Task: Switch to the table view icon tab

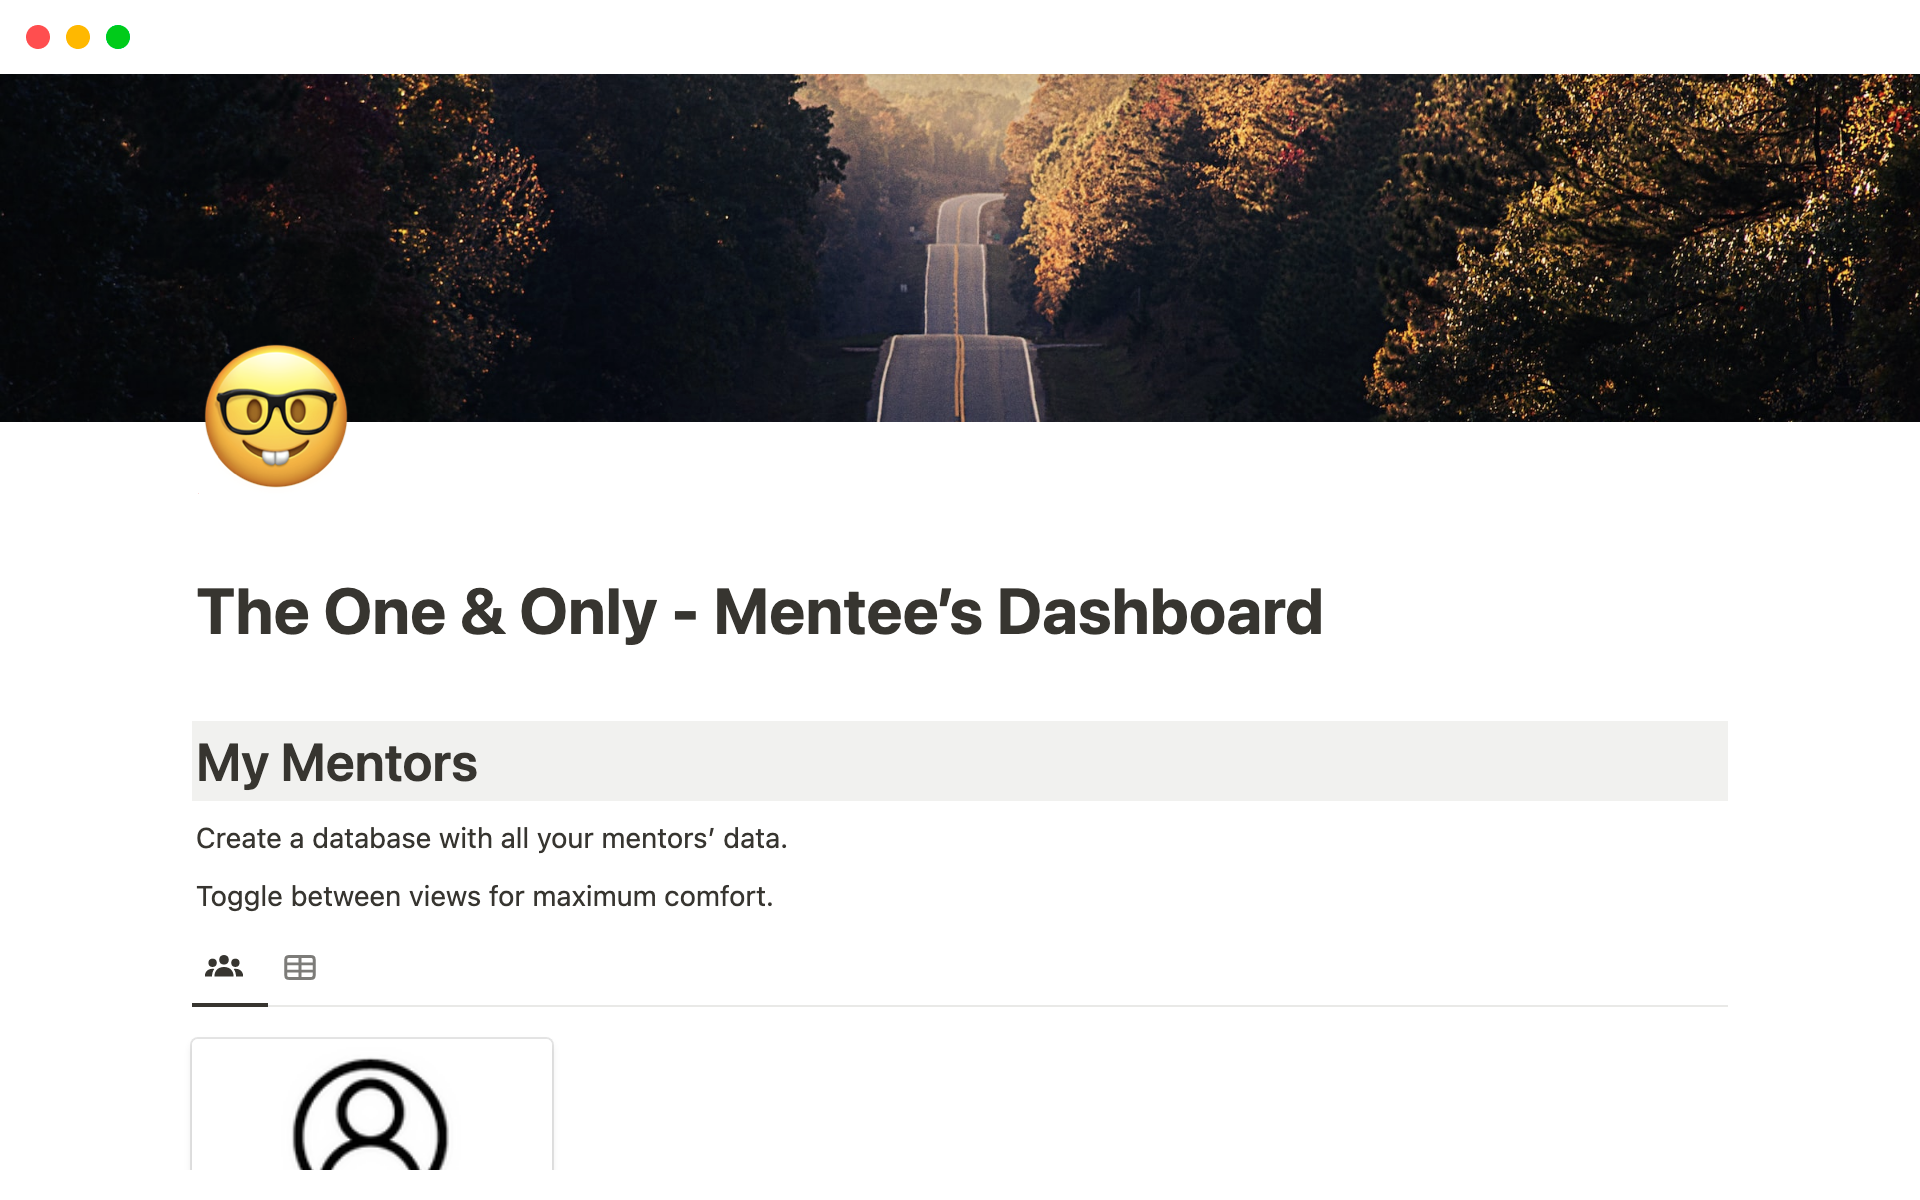Action: [x=299, y=967]
